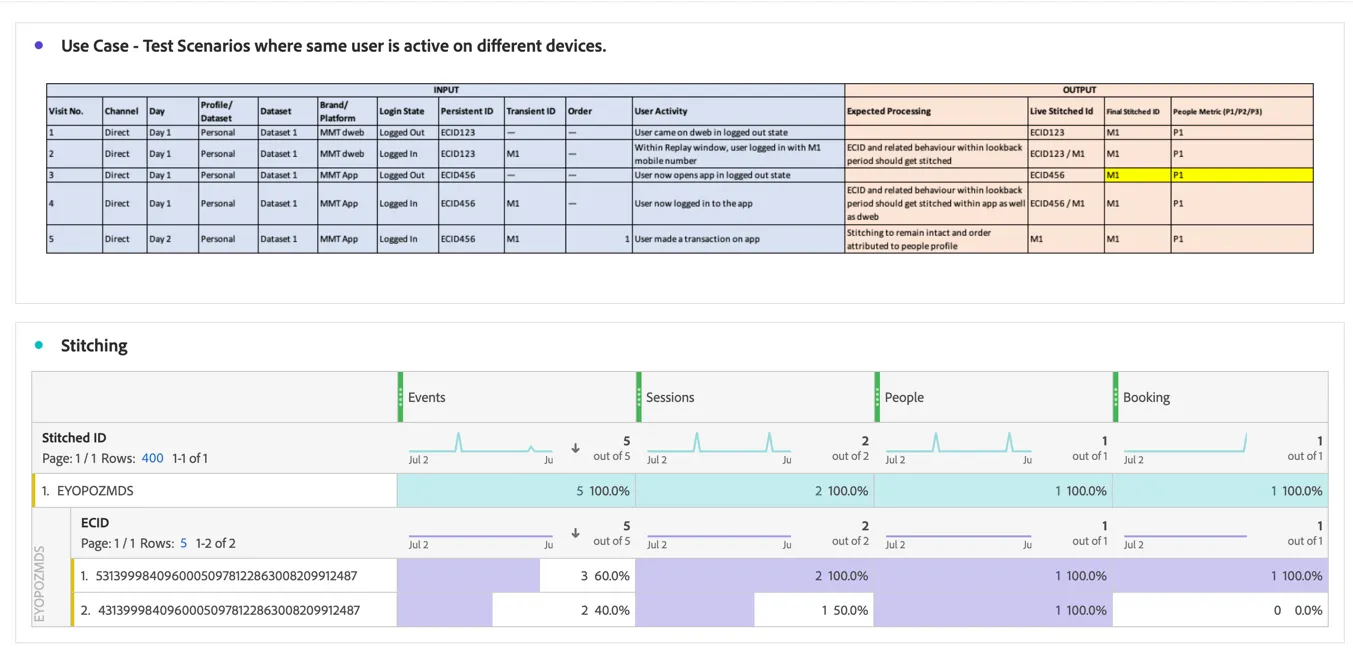Click the Events sparkline in ECID header

[481, 535]
